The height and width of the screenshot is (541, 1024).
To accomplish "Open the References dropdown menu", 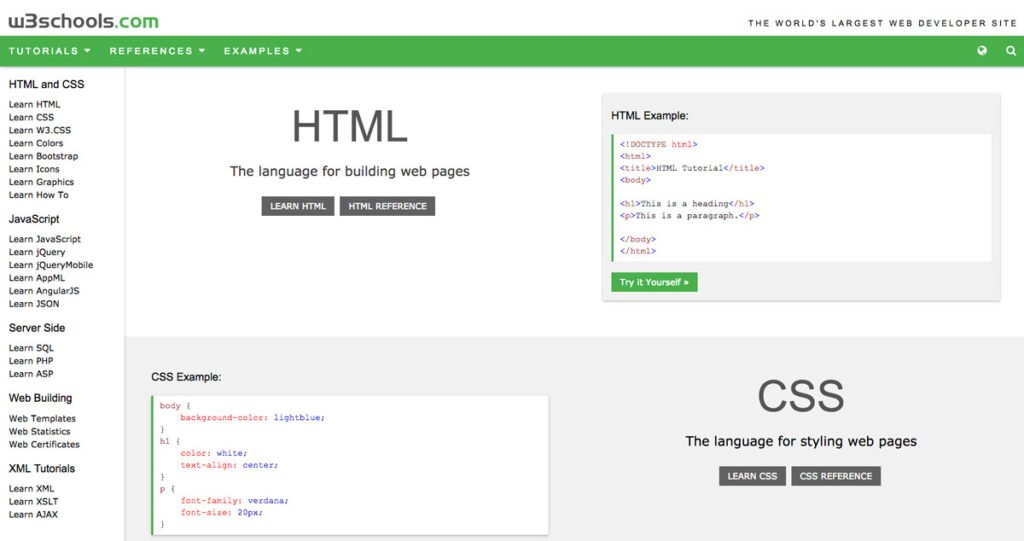I will click(157, 50).
